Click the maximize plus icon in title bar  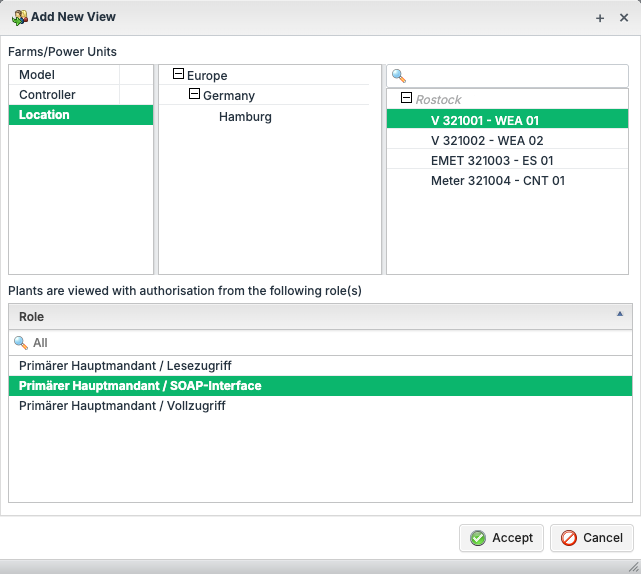[x=600, y=18]
